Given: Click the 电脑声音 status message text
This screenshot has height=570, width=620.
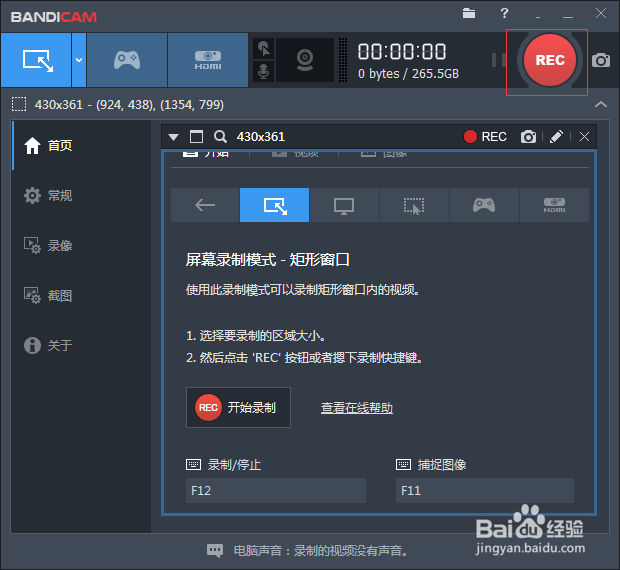Looking at the screenshot, I should 321,551.
